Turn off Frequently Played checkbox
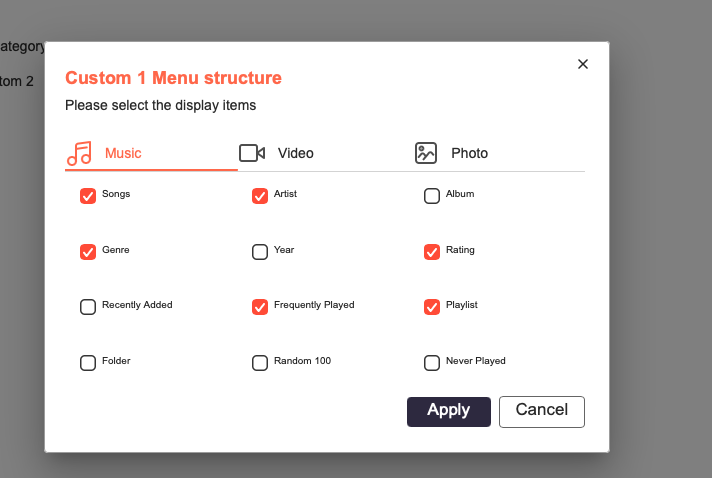The image size is (712, 478). 260,307
